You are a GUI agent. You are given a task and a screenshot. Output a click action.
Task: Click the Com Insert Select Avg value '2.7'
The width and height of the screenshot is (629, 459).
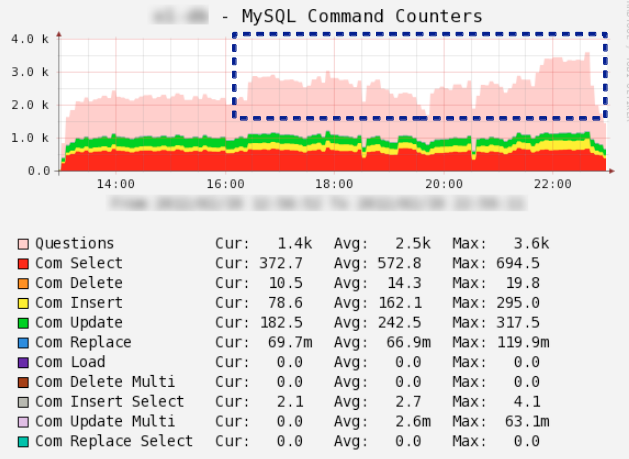408,402
